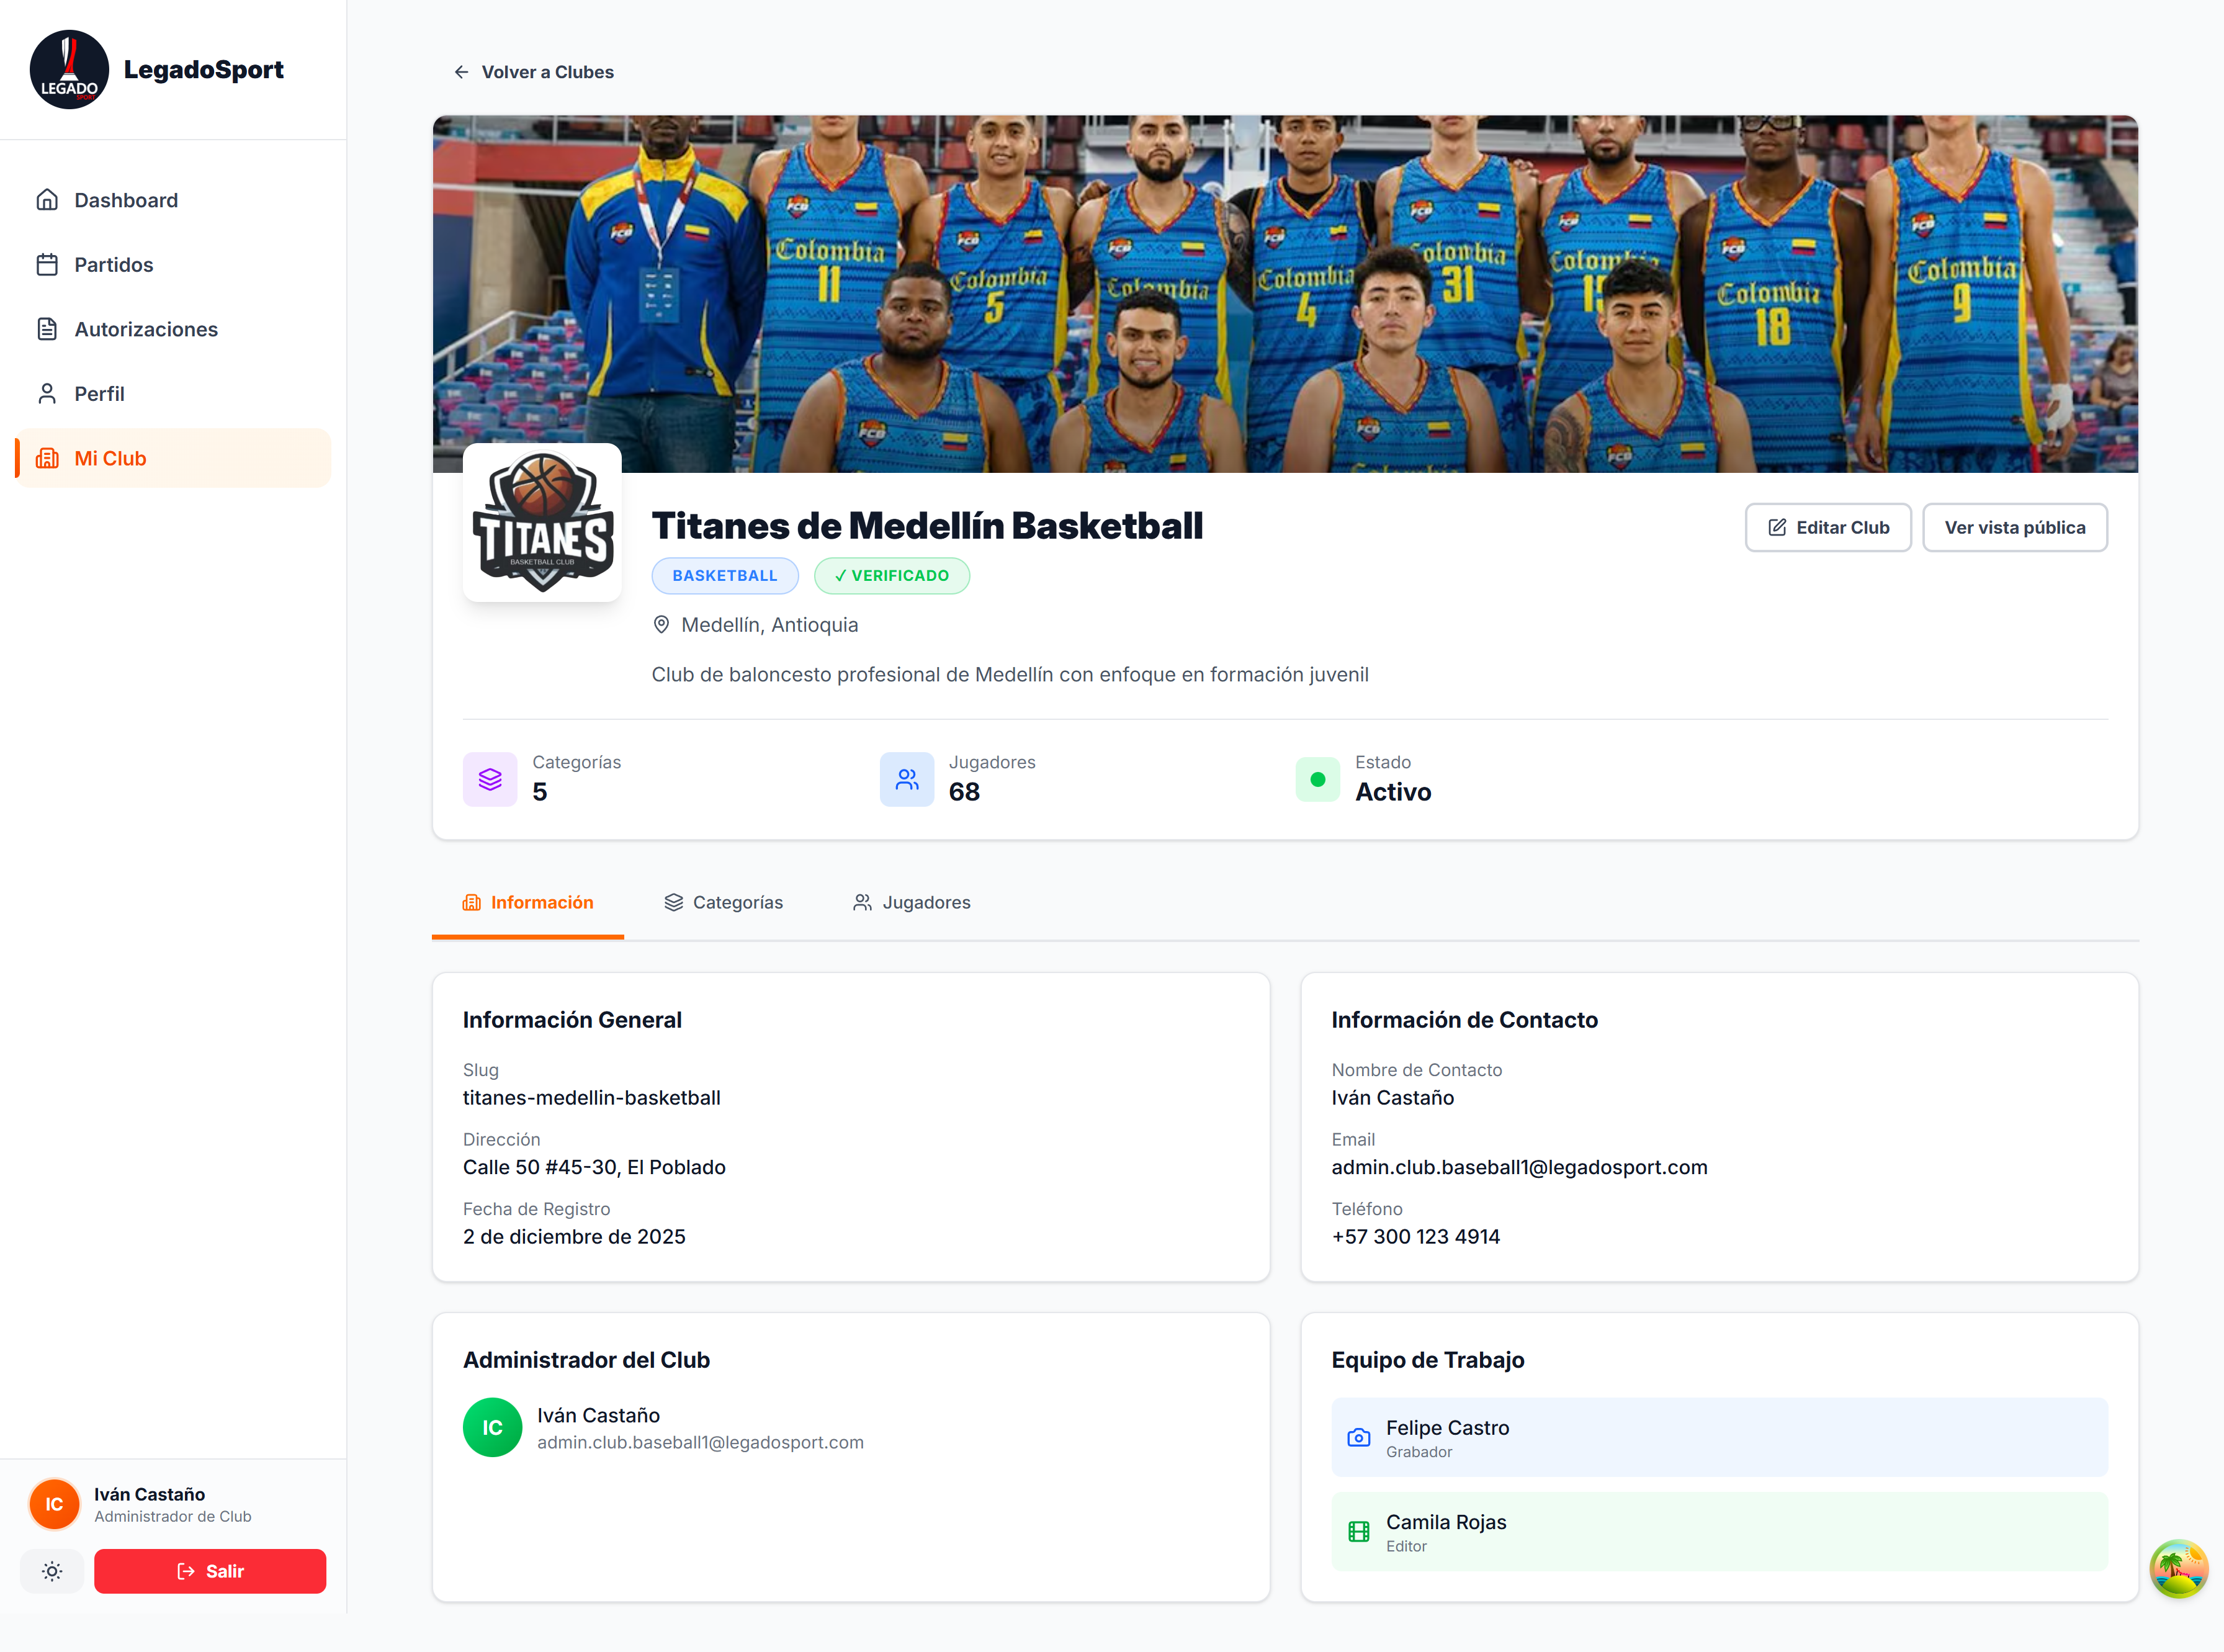Image resolution: width=2224 pixels, height=1652 pixels.
Task: Click the blue Jugadores people icon
Action: (906, 779)
